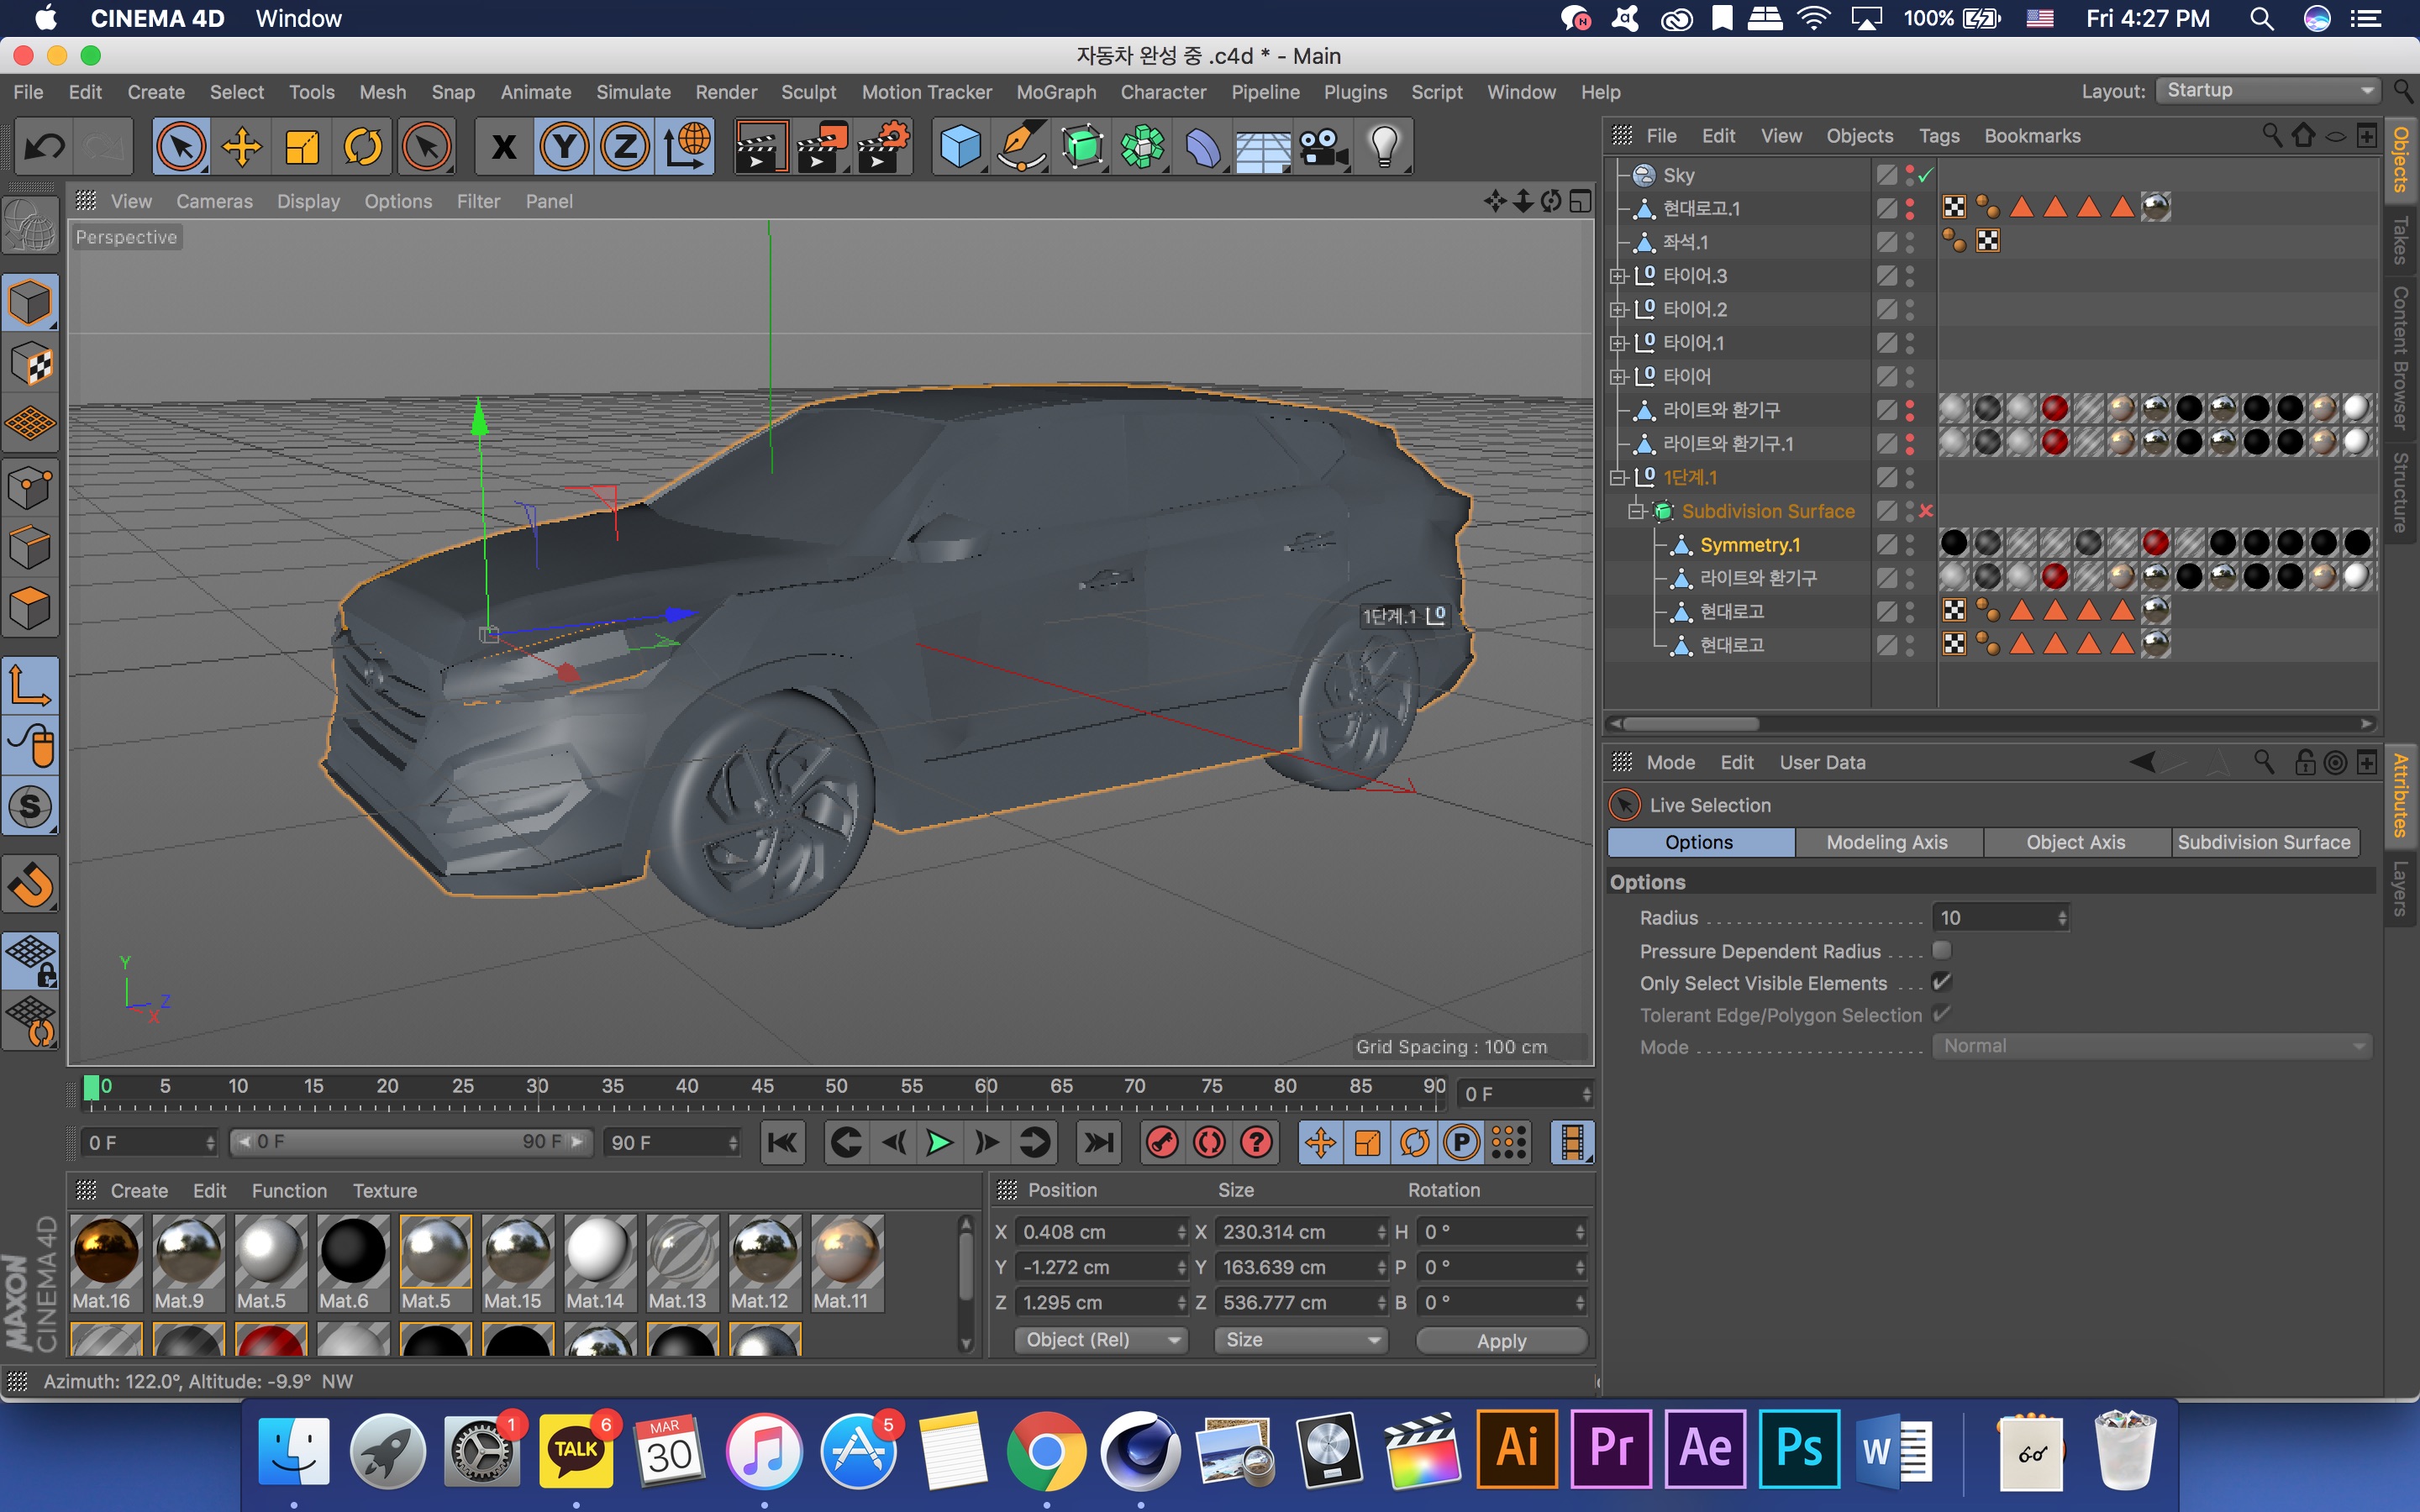Collapse the 1단계.1 group

1617,477
